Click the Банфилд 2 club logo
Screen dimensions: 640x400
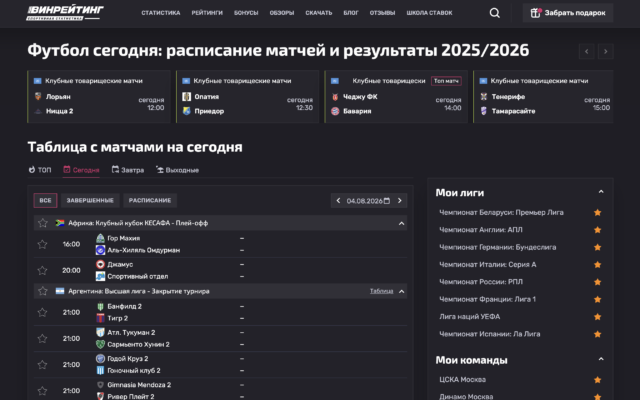(x=100, y=306)
